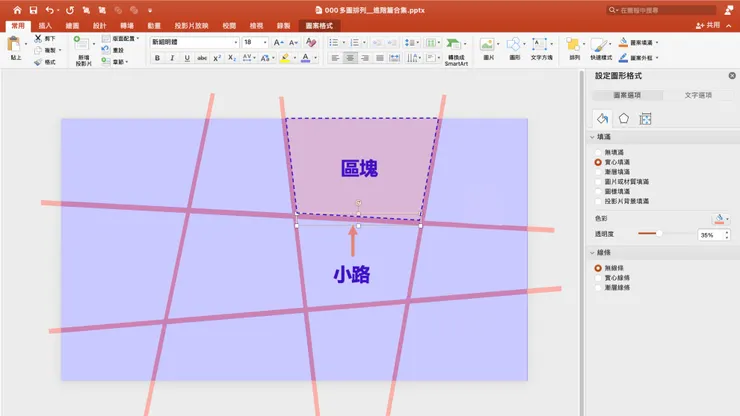
Task: Click the 共用 Share button
Action: point(708,25)
